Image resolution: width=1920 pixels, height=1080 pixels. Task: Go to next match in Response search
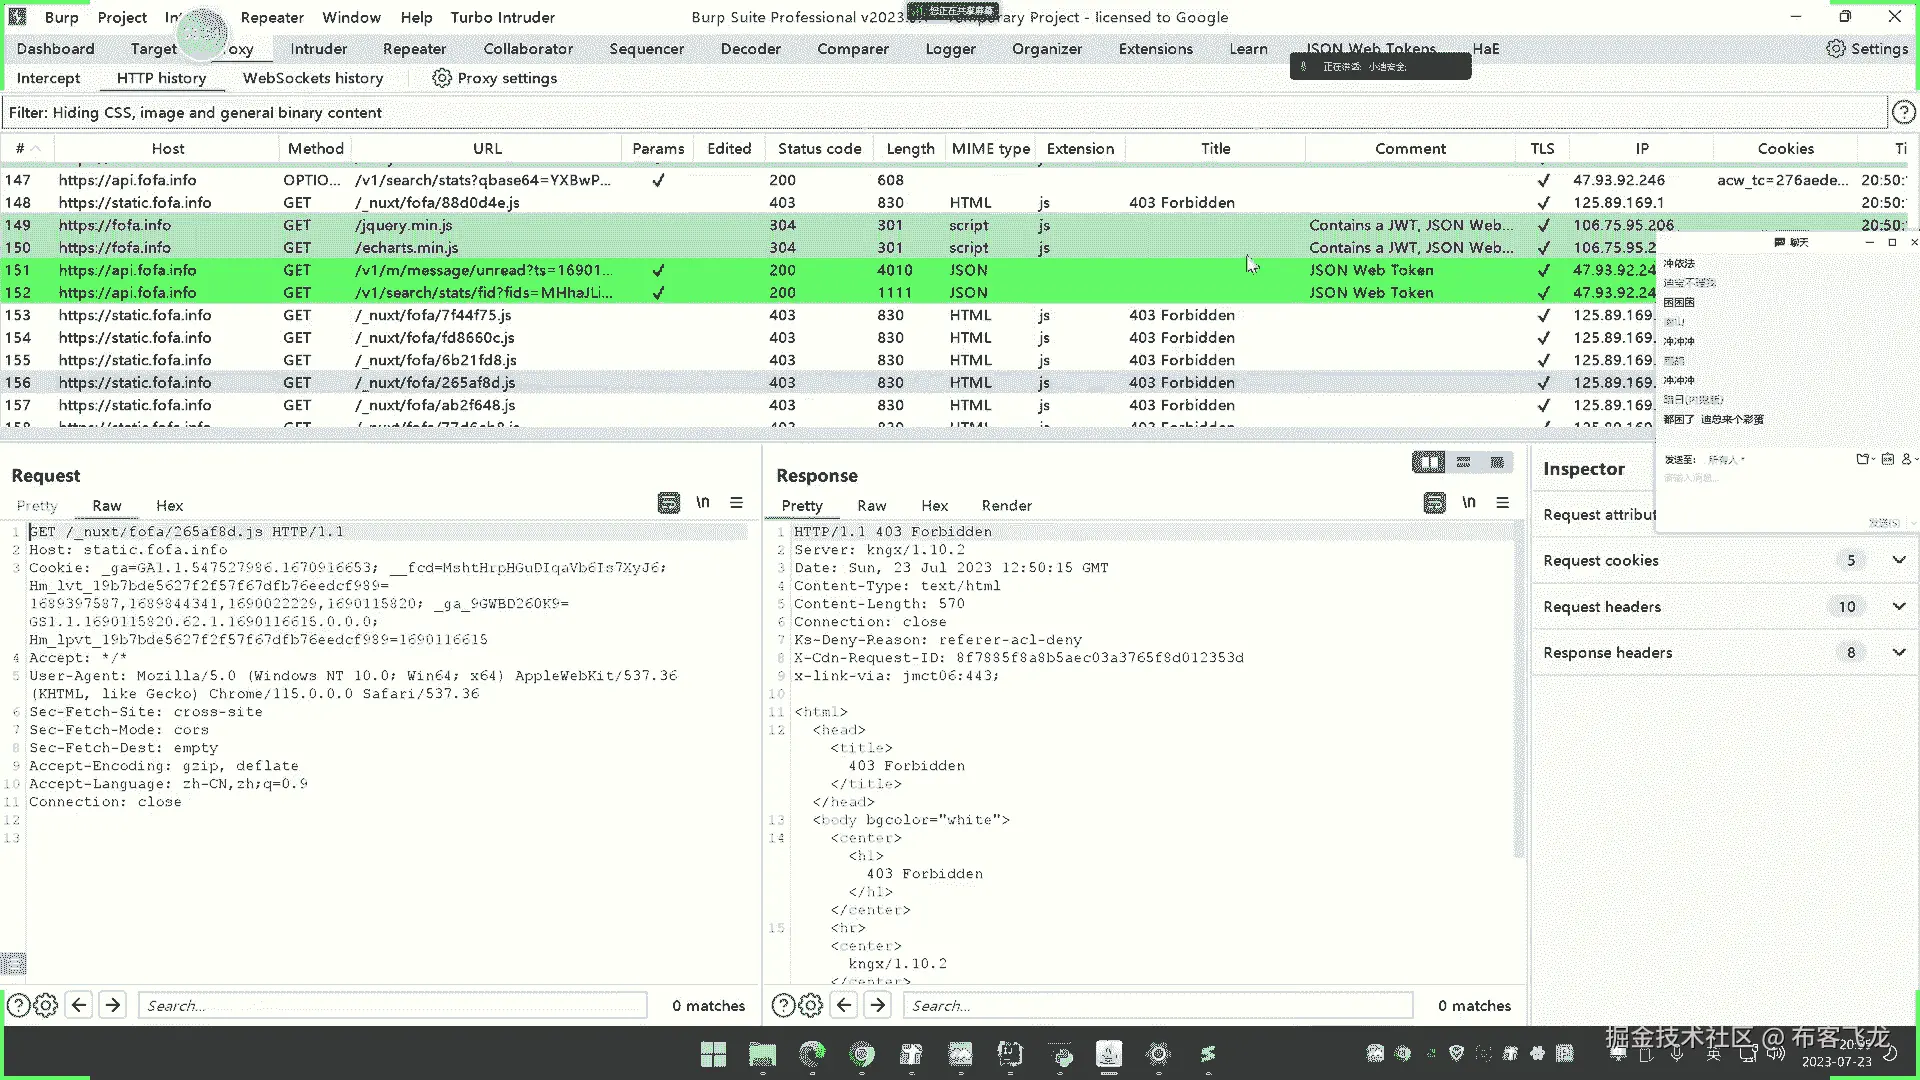[x=878, y=1005]
